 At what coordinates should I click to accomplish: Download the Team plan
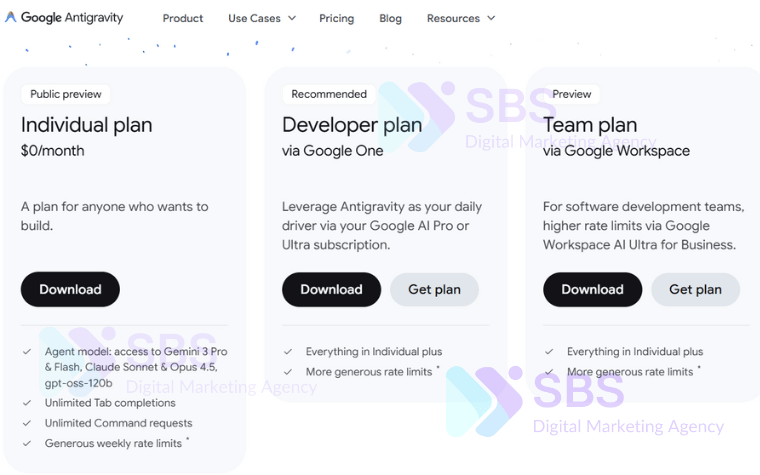pyautogui.click(x=592, y=289)
